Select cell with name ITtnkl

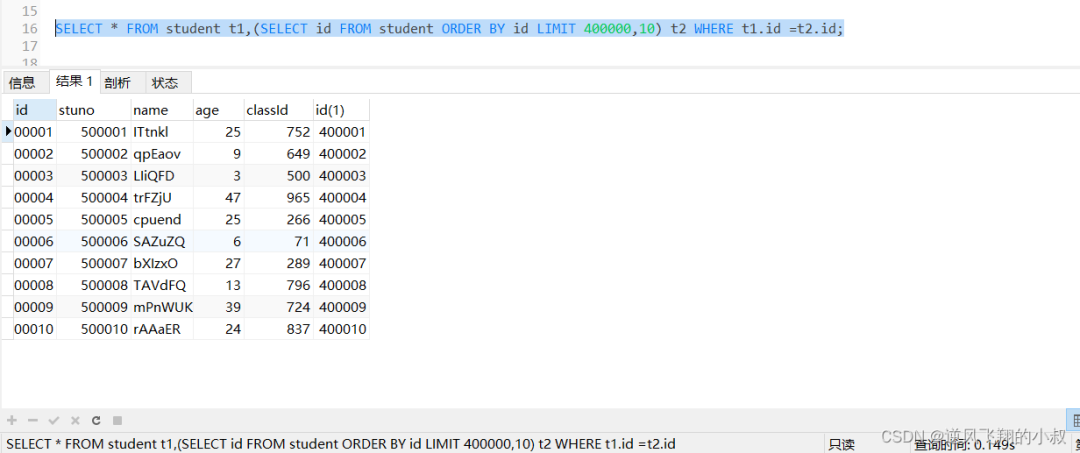coord(162,131)
